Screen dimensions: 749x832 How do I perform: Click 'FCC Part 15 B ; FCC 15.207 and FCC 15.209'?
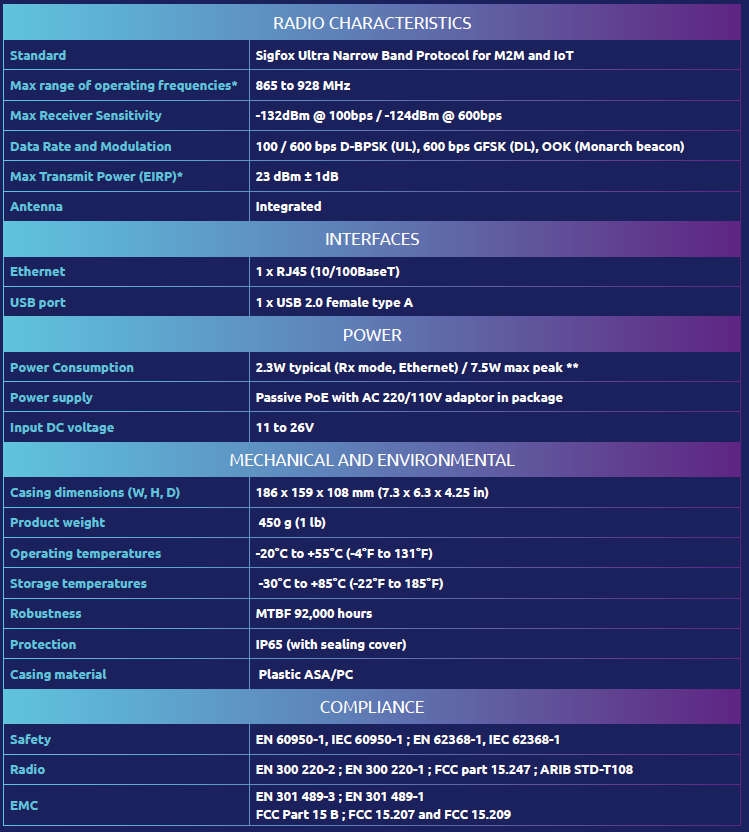[384, 814]
